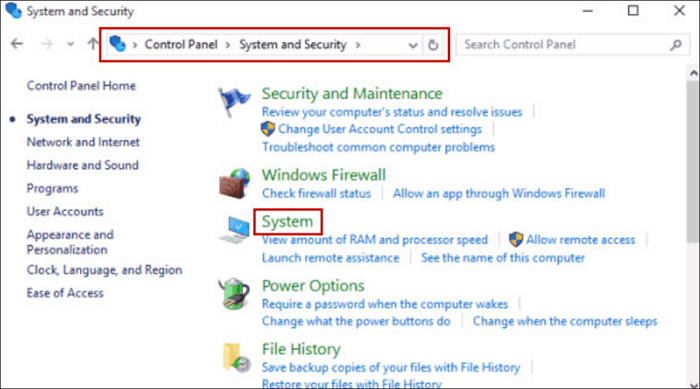Viewport: 700px width, 389px height.
Task: Click the search magnifier icon
Action: [676, 45]
